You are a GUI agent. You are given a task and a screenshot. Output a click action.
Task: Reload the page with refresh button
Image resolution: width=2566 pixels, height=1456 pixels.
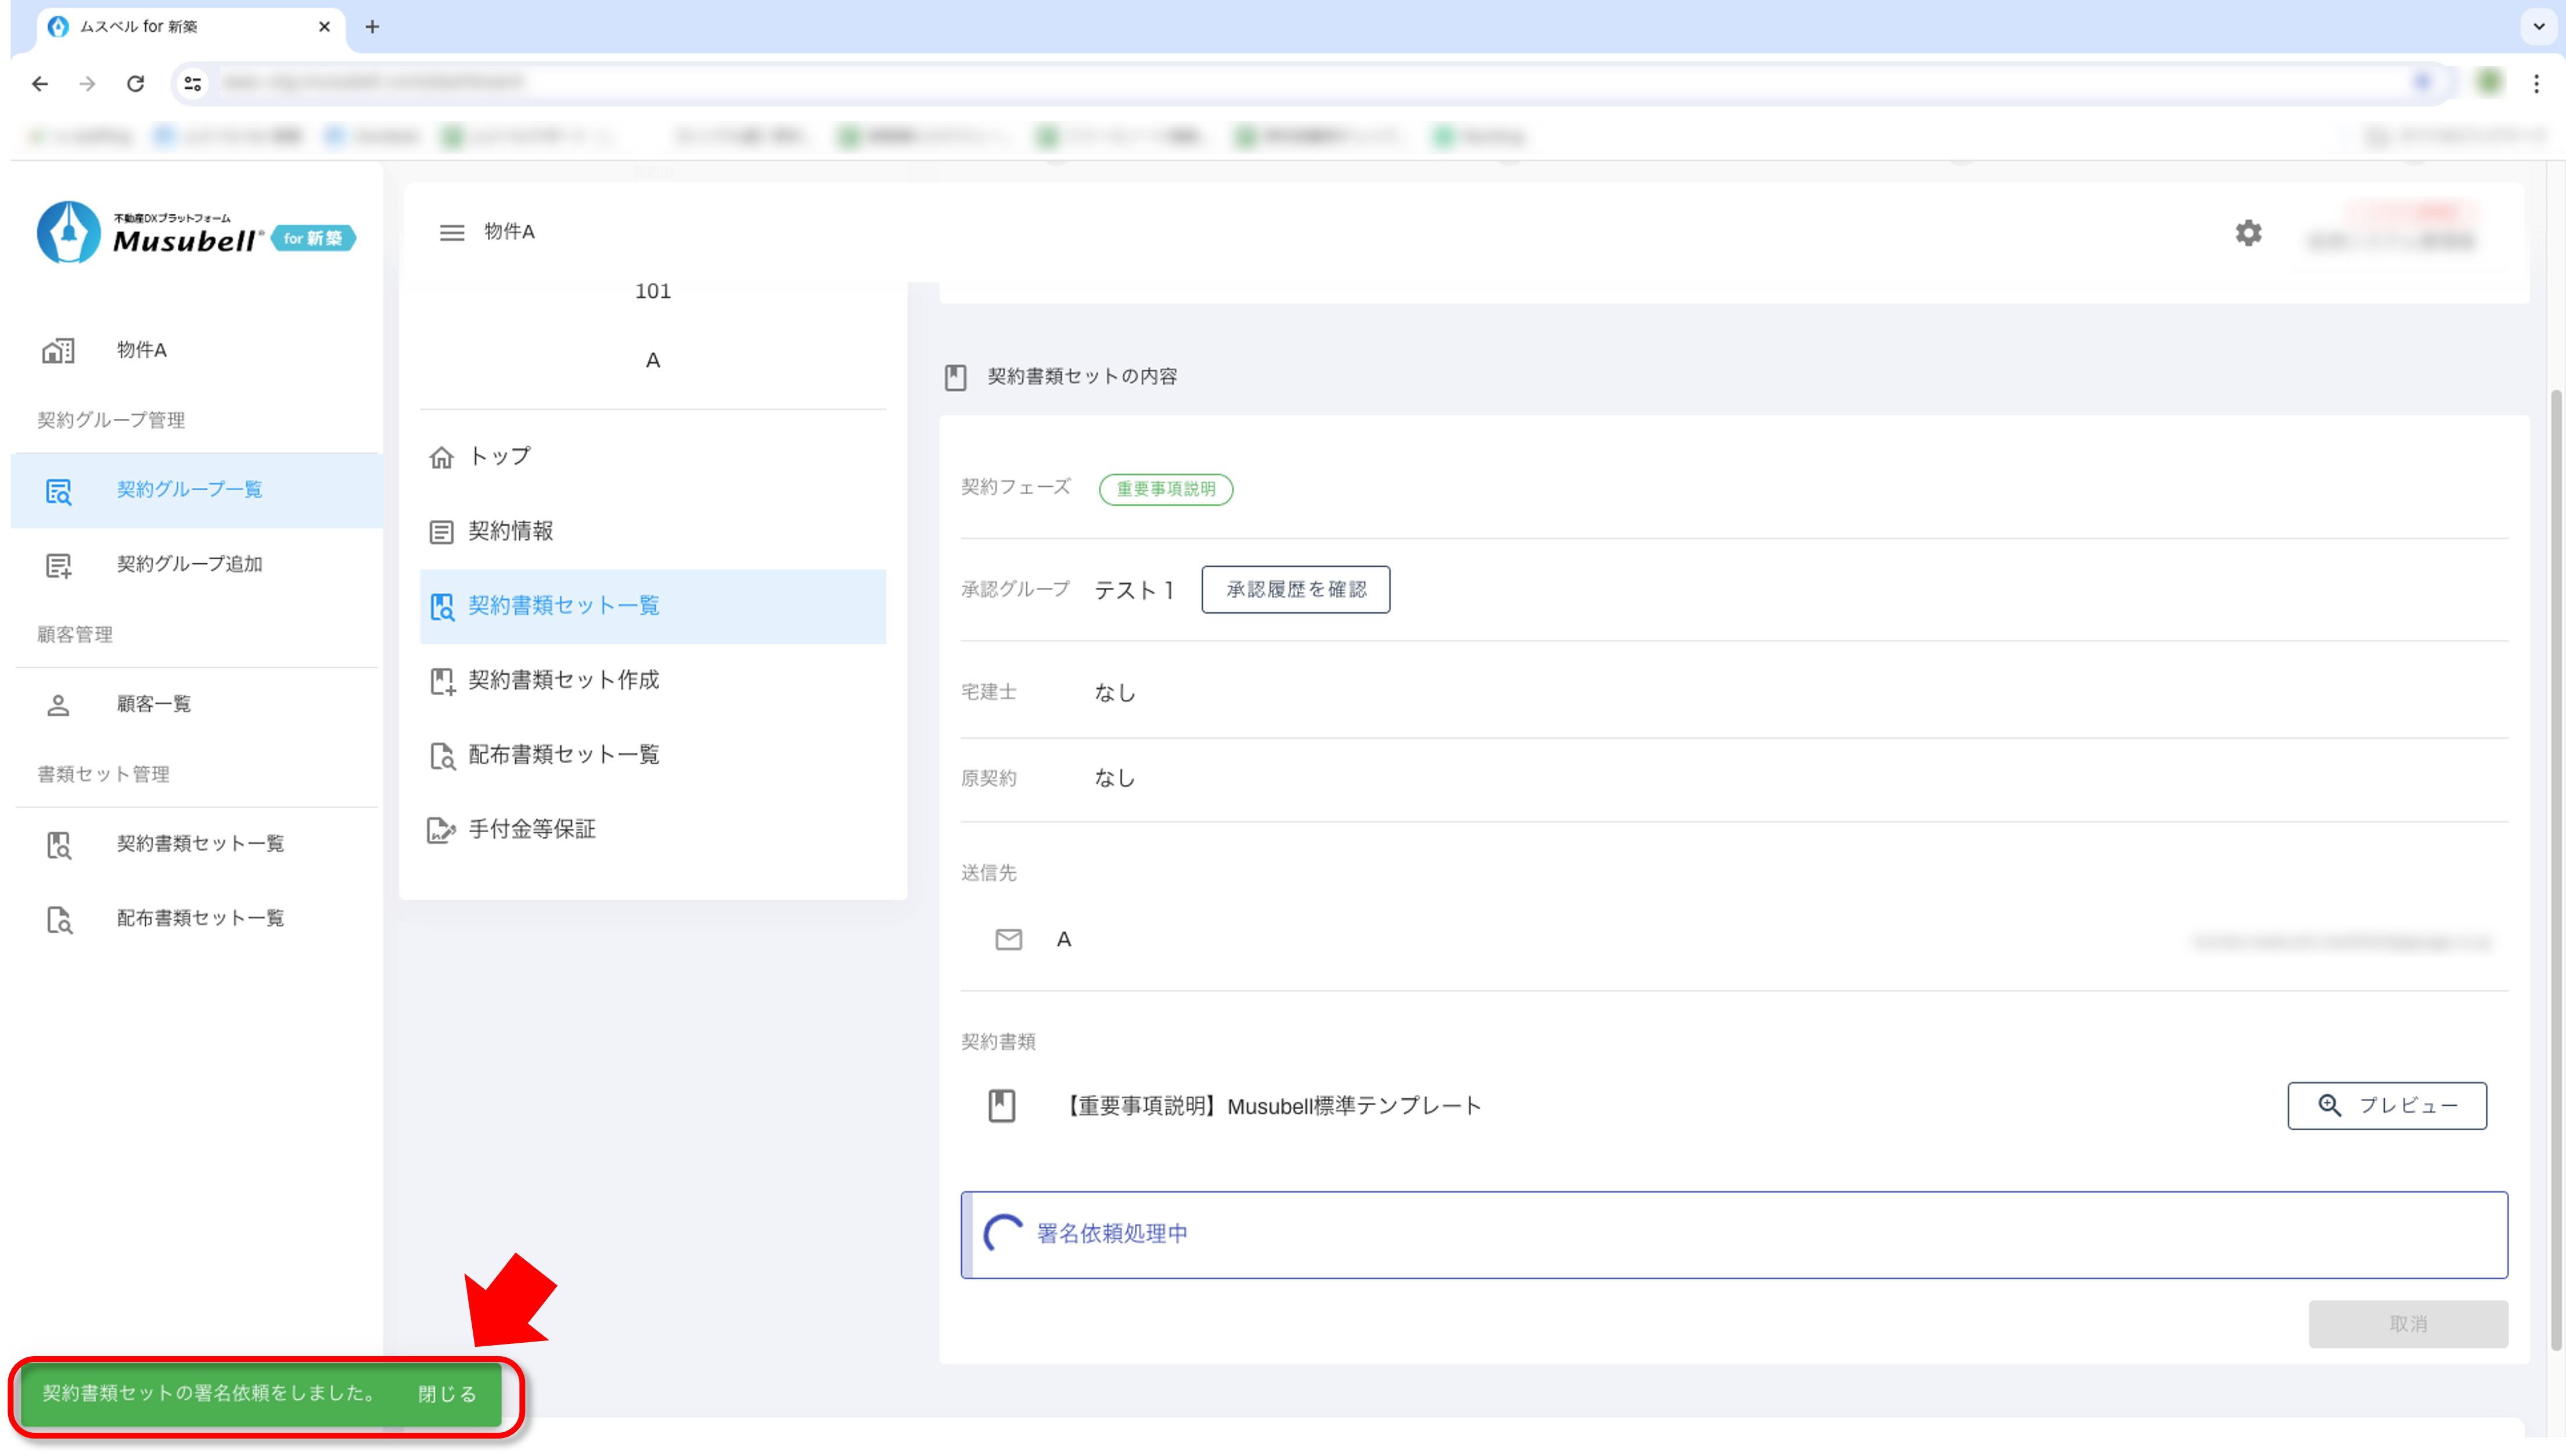[x=136, y=84]
